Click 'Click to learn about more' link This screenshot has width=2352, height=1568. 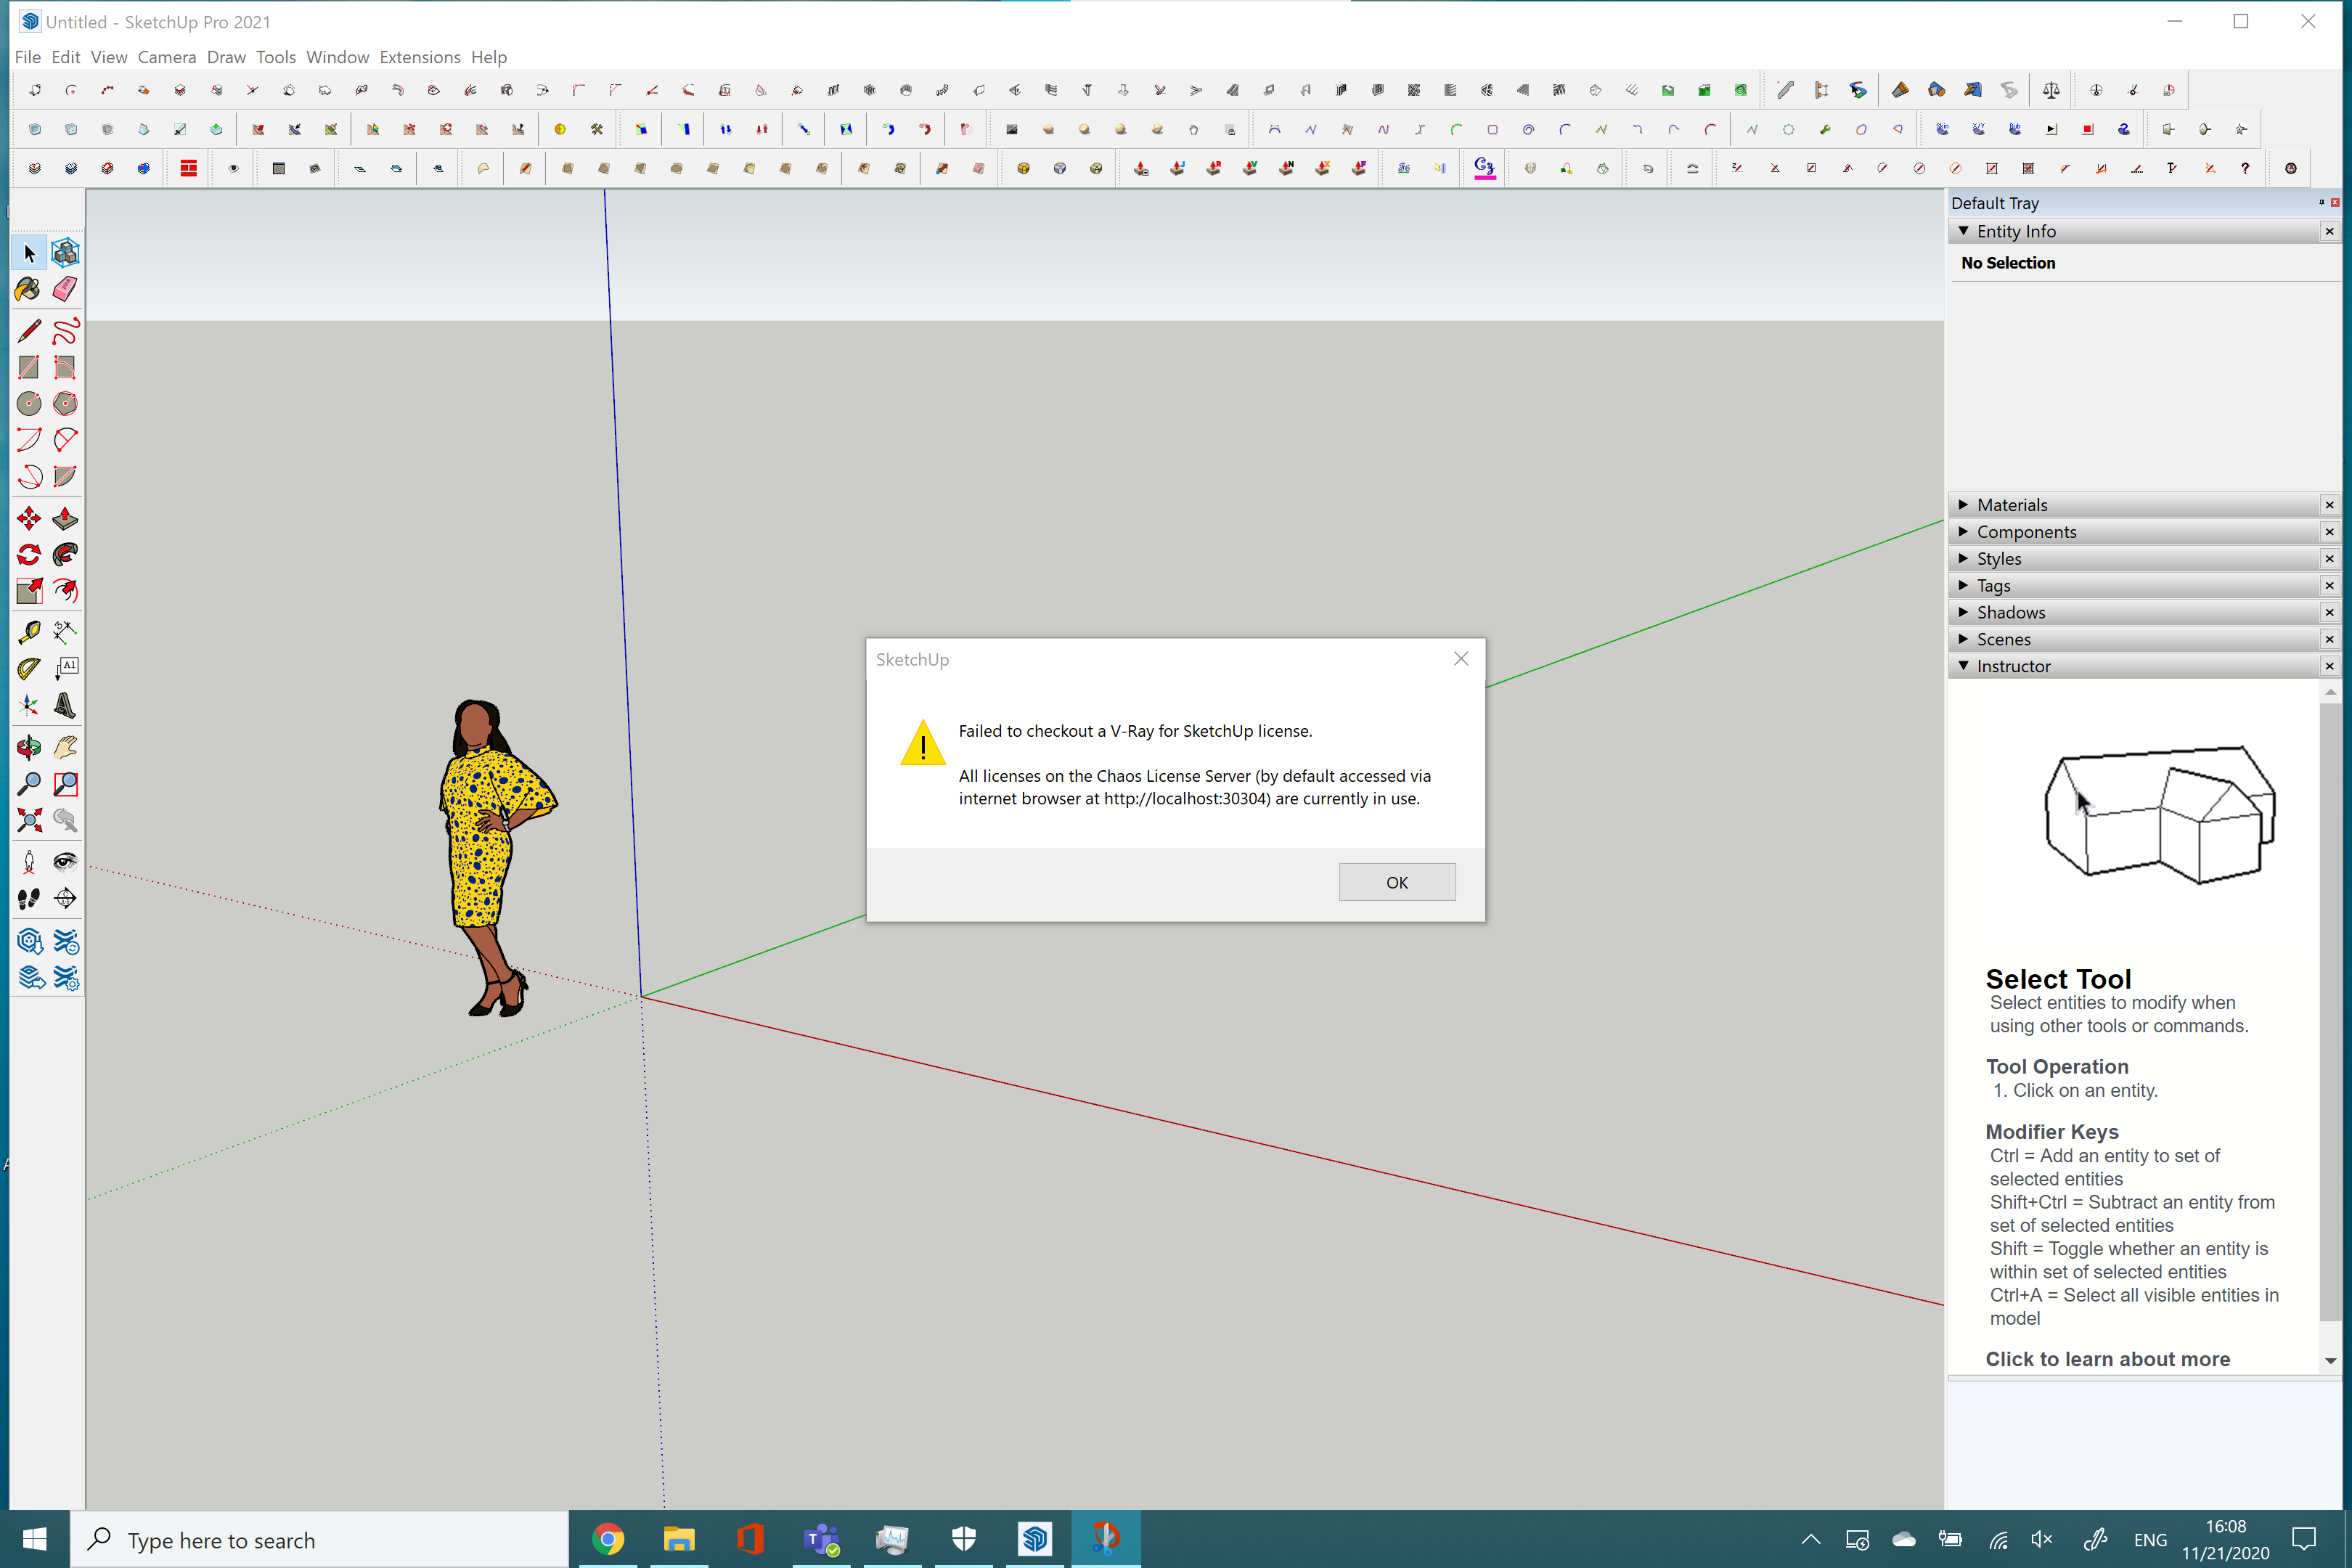tap(2107, 1359)
